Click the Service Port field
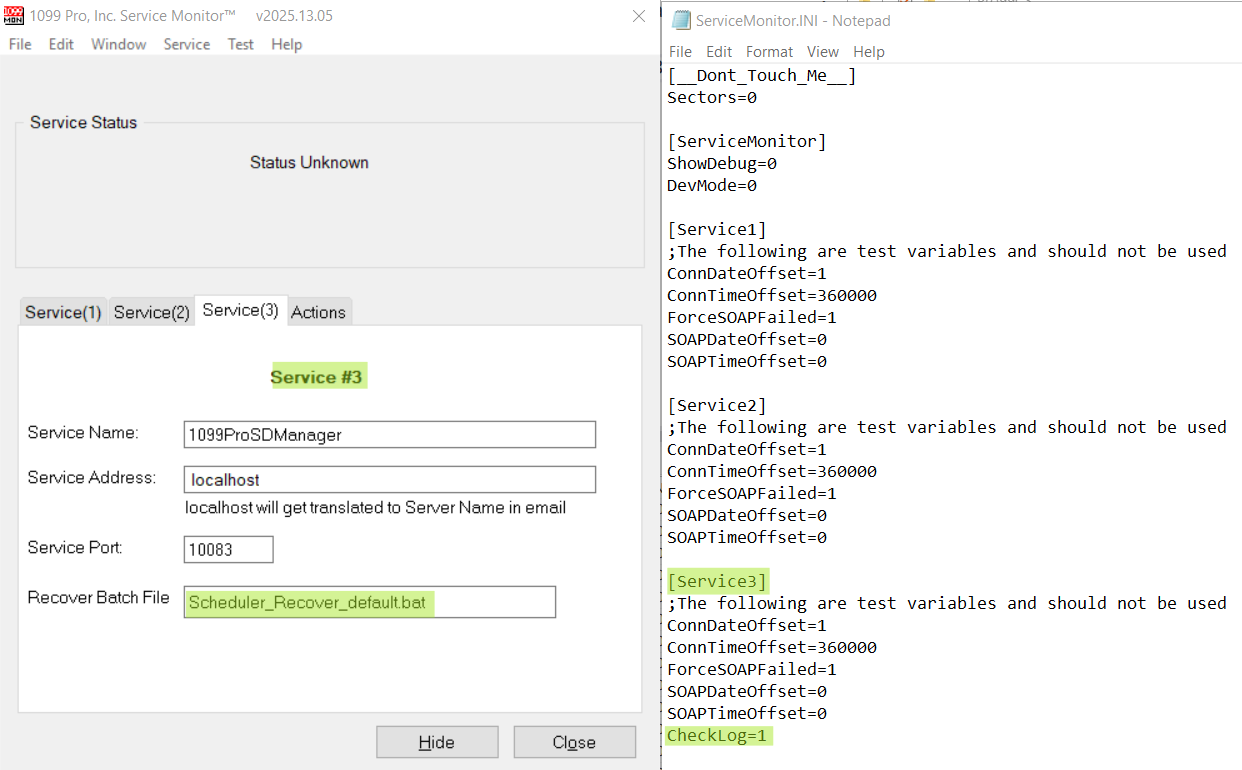 coord(228,549)
